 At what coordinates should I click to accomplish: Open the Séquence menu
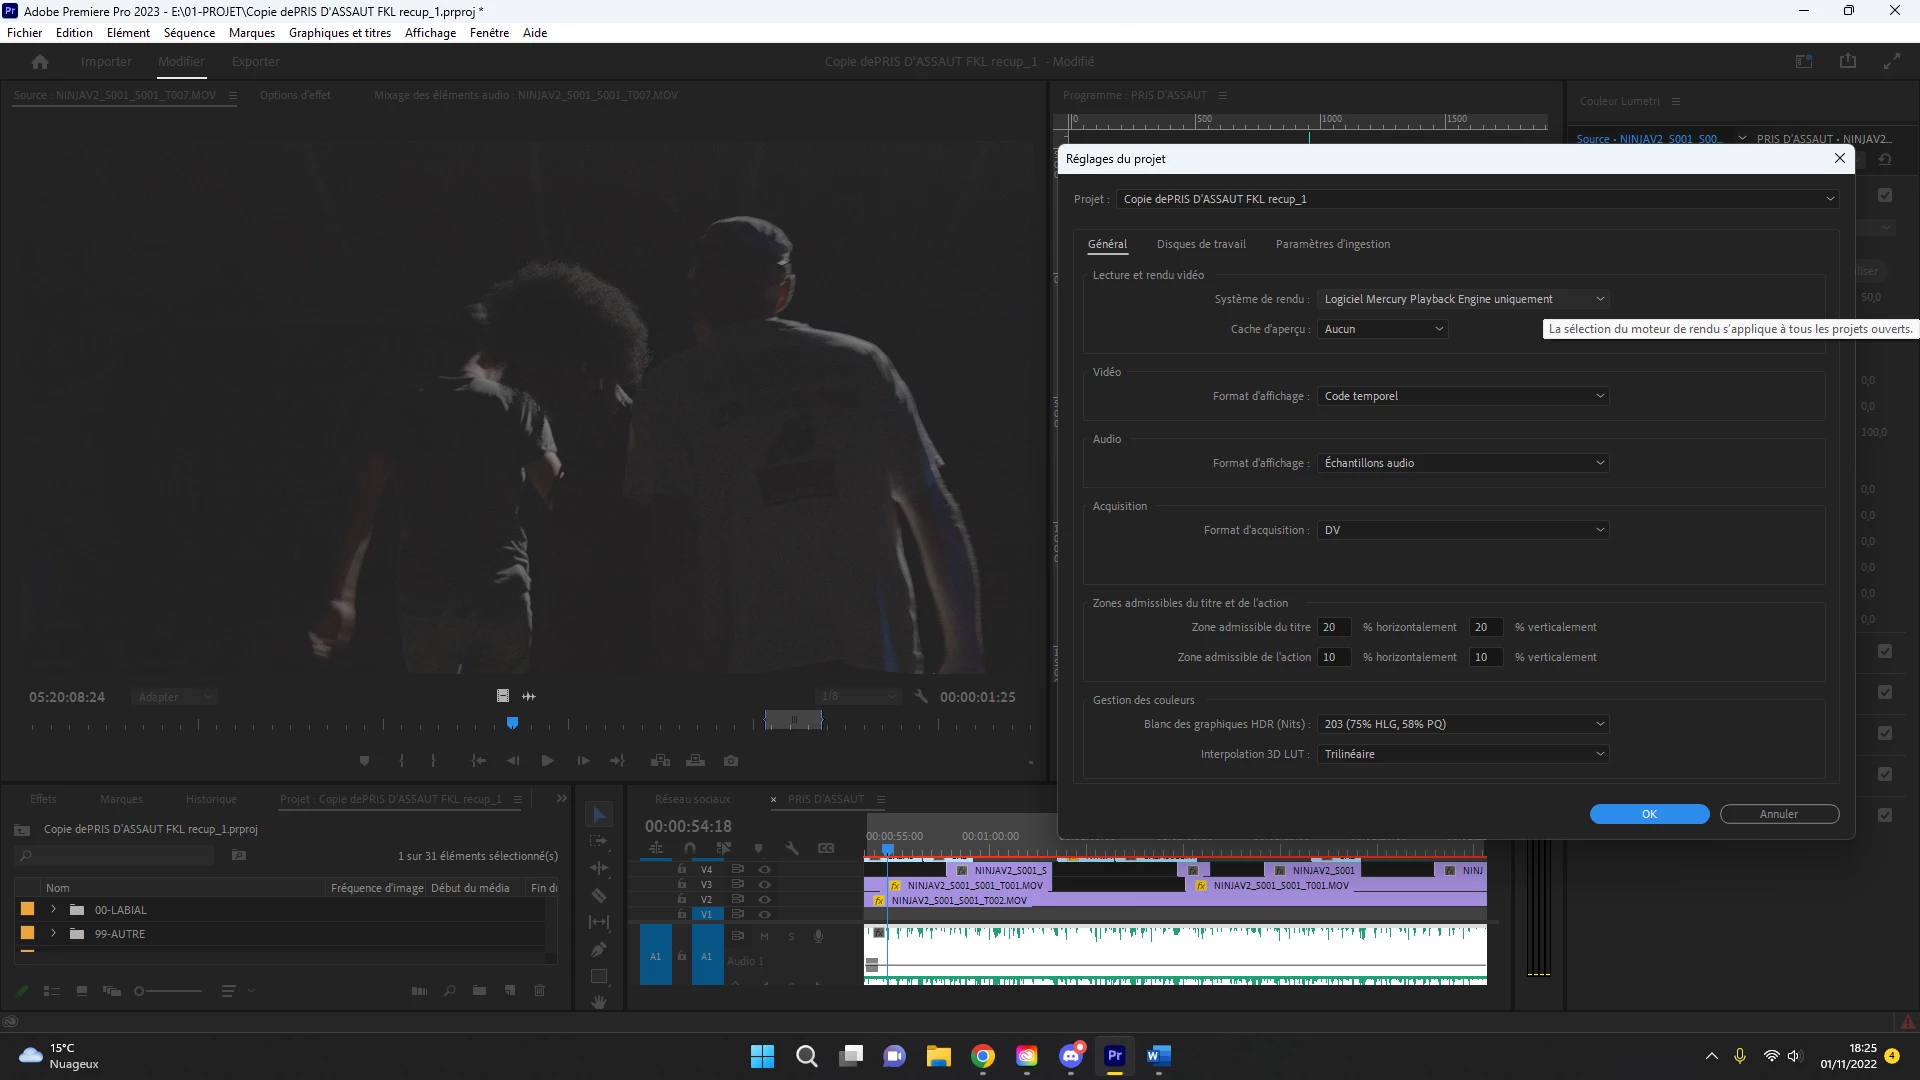pos(189,33)
